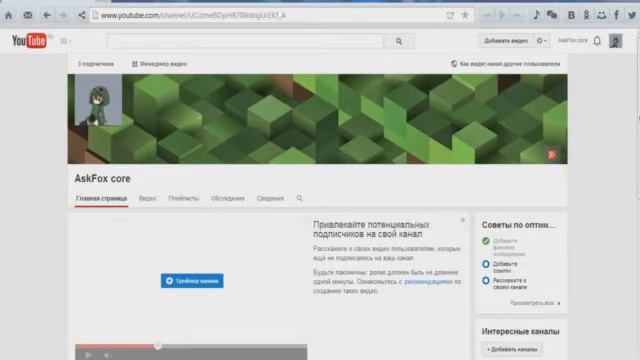Click the completed Добавьте фоновое изображение checkmark
640x360 pixels.
point(486,241)
